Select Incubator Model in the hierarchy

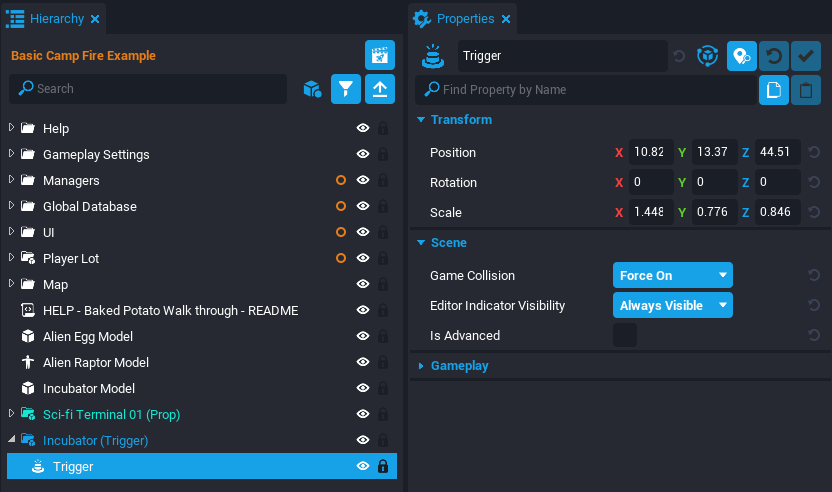pos(88,389)
